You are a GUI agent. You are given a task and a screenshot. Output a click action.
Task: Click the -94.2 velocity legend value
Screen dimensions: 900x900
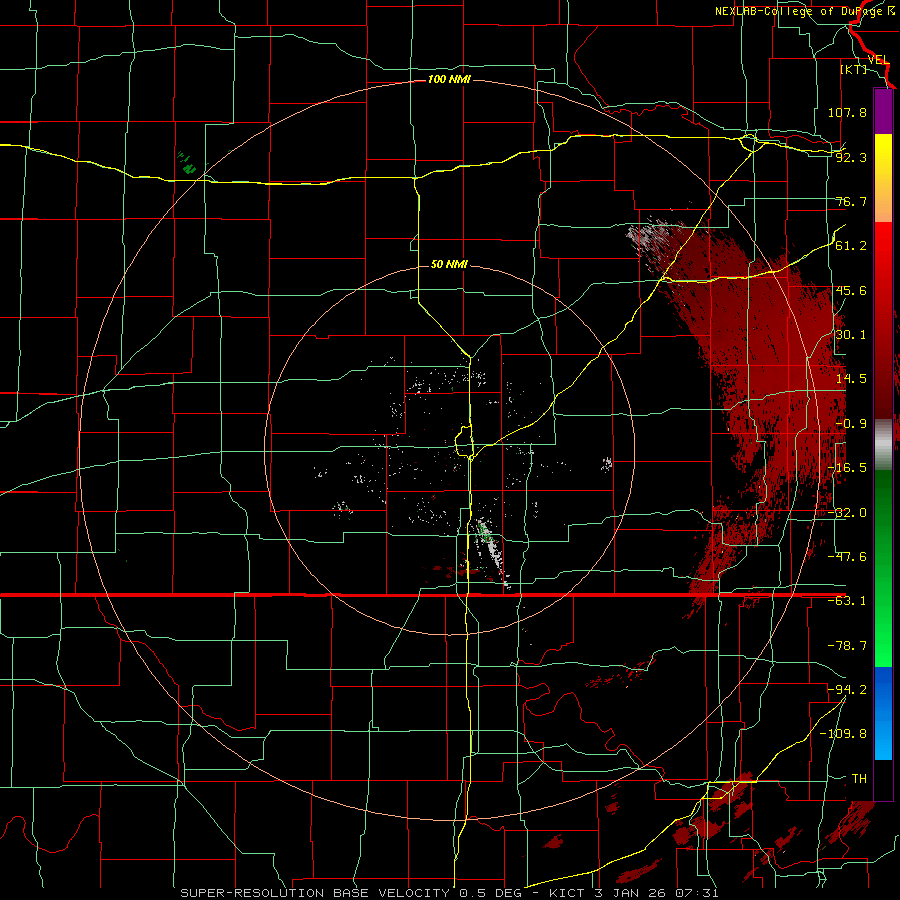pyautogui.click(x=847, y=689)
